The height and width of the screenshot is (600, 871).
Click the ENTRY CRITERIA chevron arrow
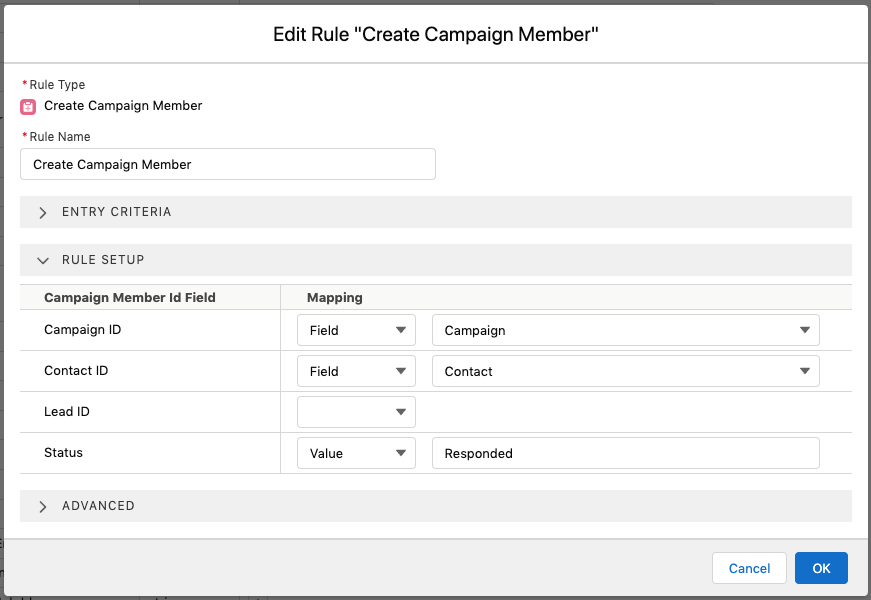[43, 212]
